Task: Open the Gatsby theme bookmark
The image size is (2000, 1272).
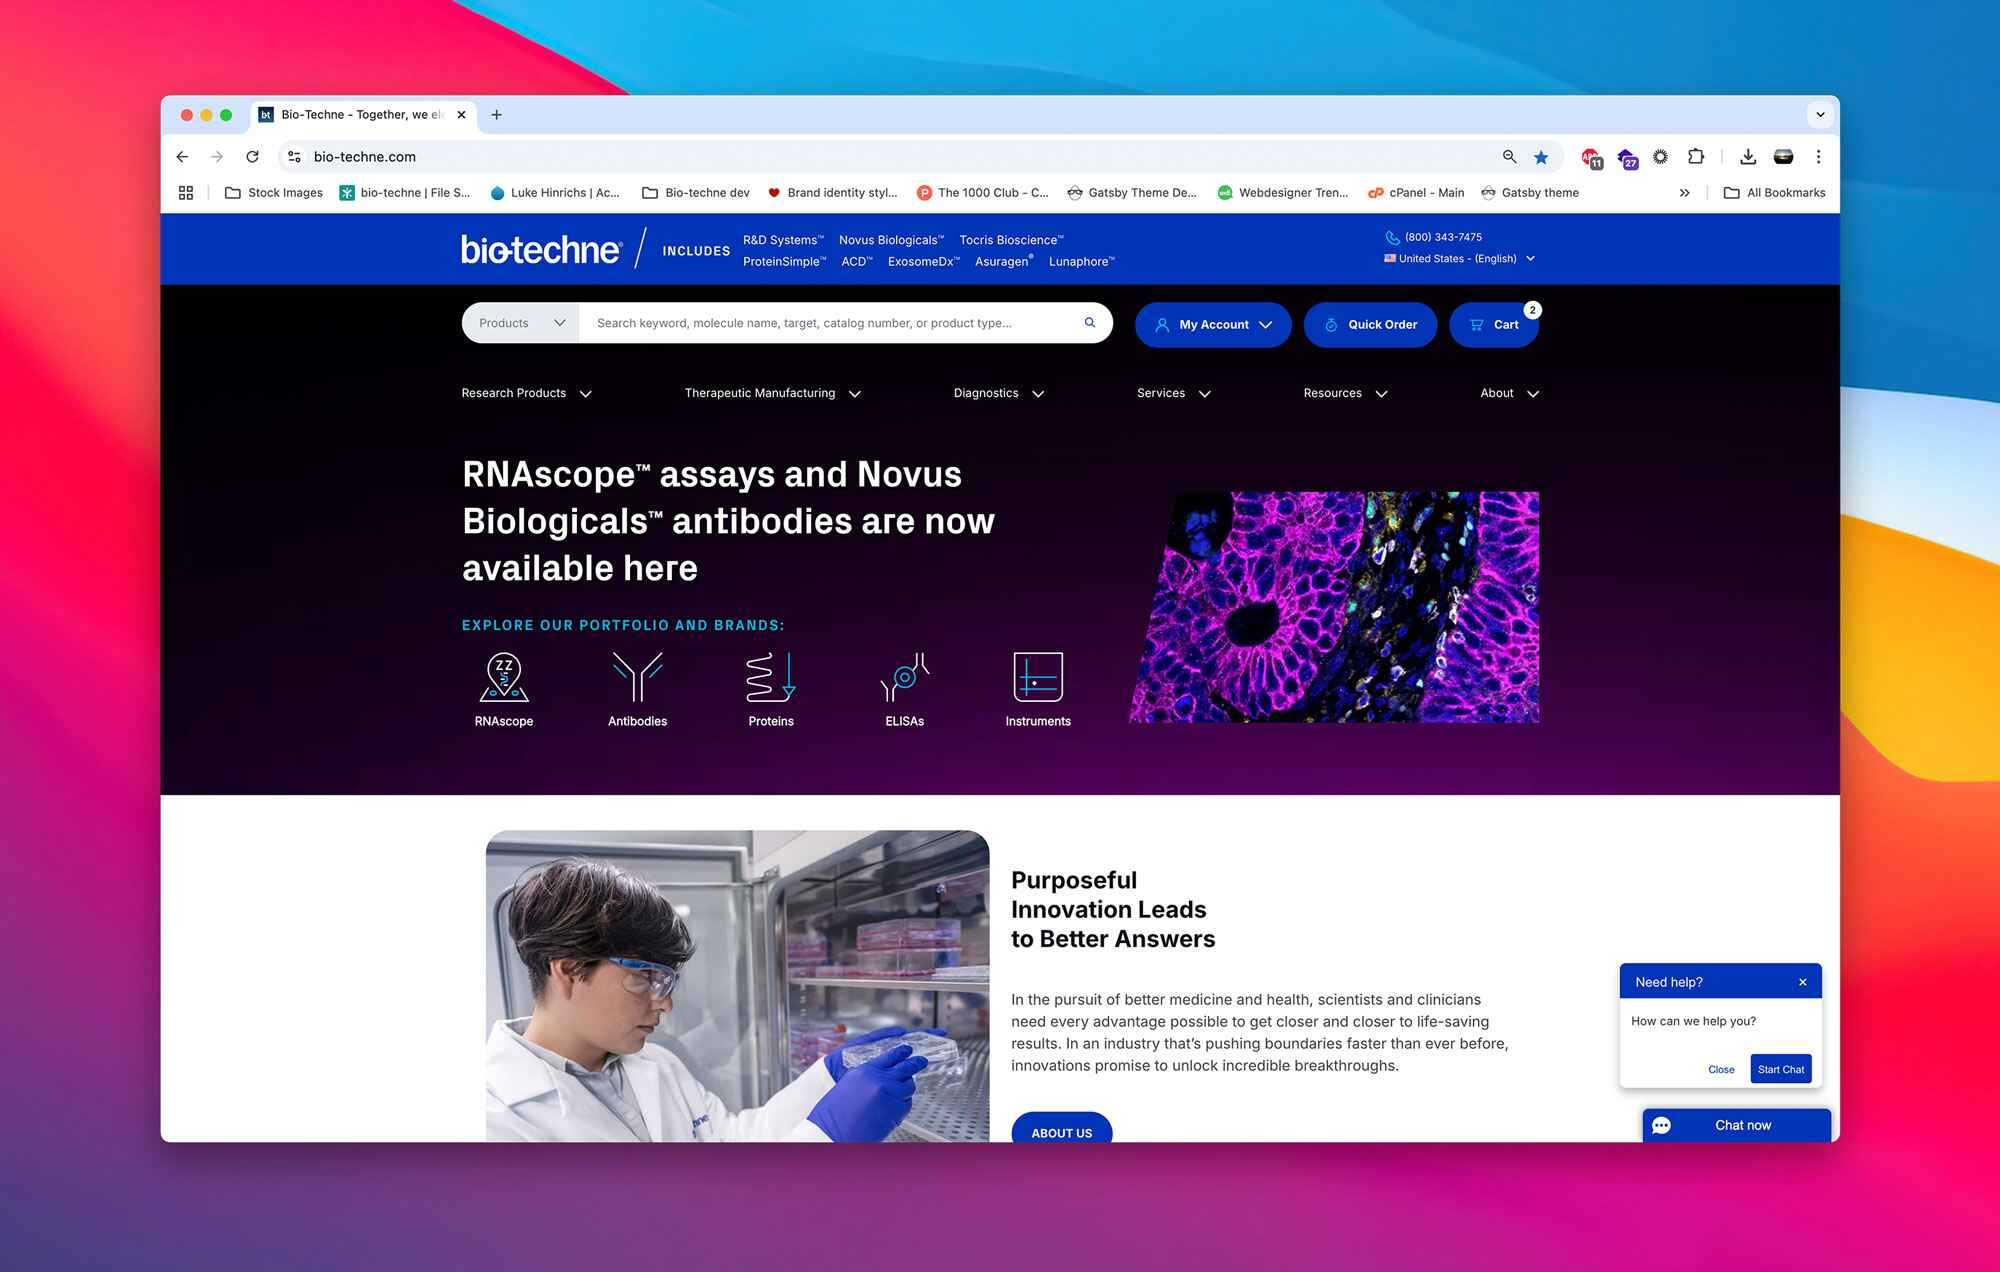Action: (1530, 193)
